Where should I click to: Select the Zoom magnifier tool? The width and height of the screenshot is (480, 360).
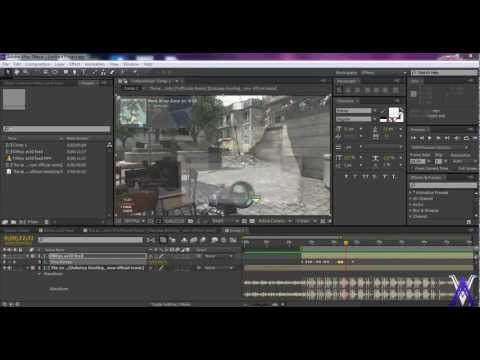coord(25,72)
